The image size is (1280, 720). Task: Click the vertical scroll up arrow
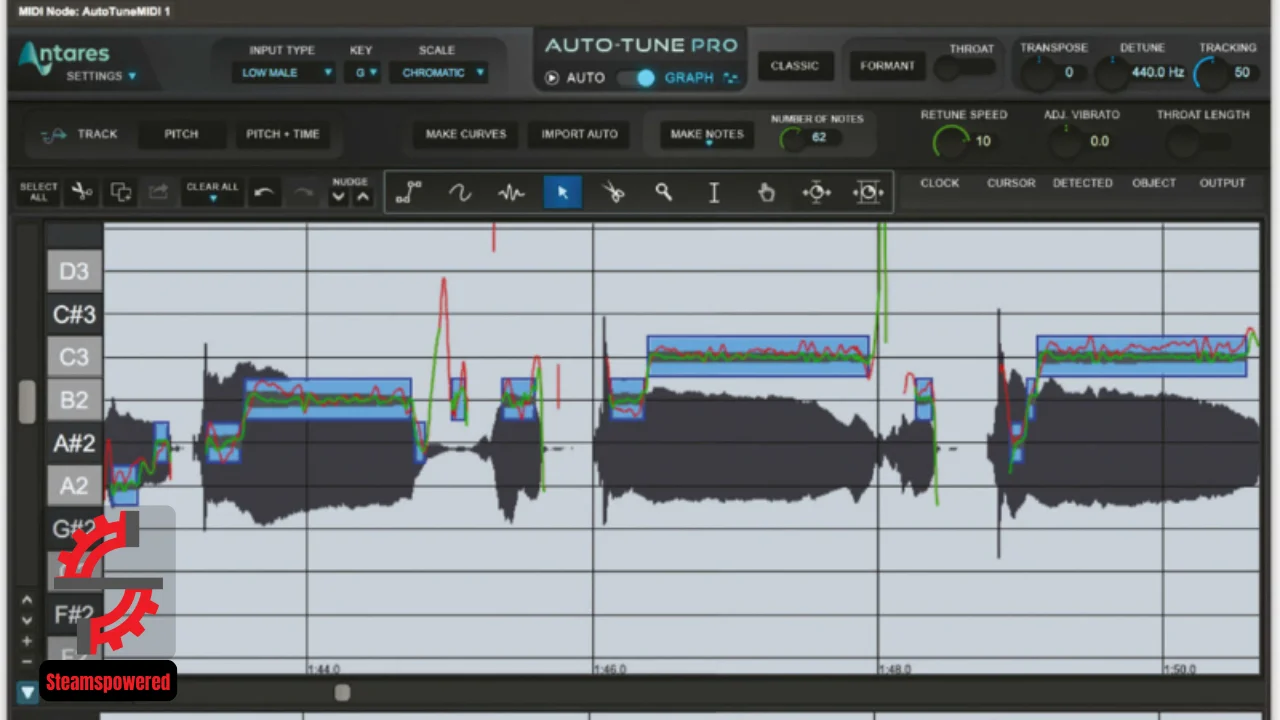point(26,601)
